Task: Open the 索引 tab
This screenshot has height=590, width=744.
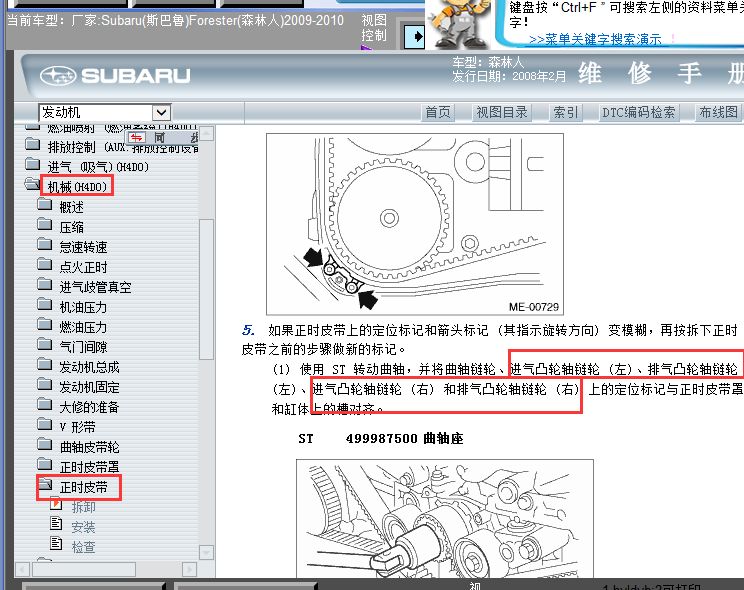Action: [566, 112]
